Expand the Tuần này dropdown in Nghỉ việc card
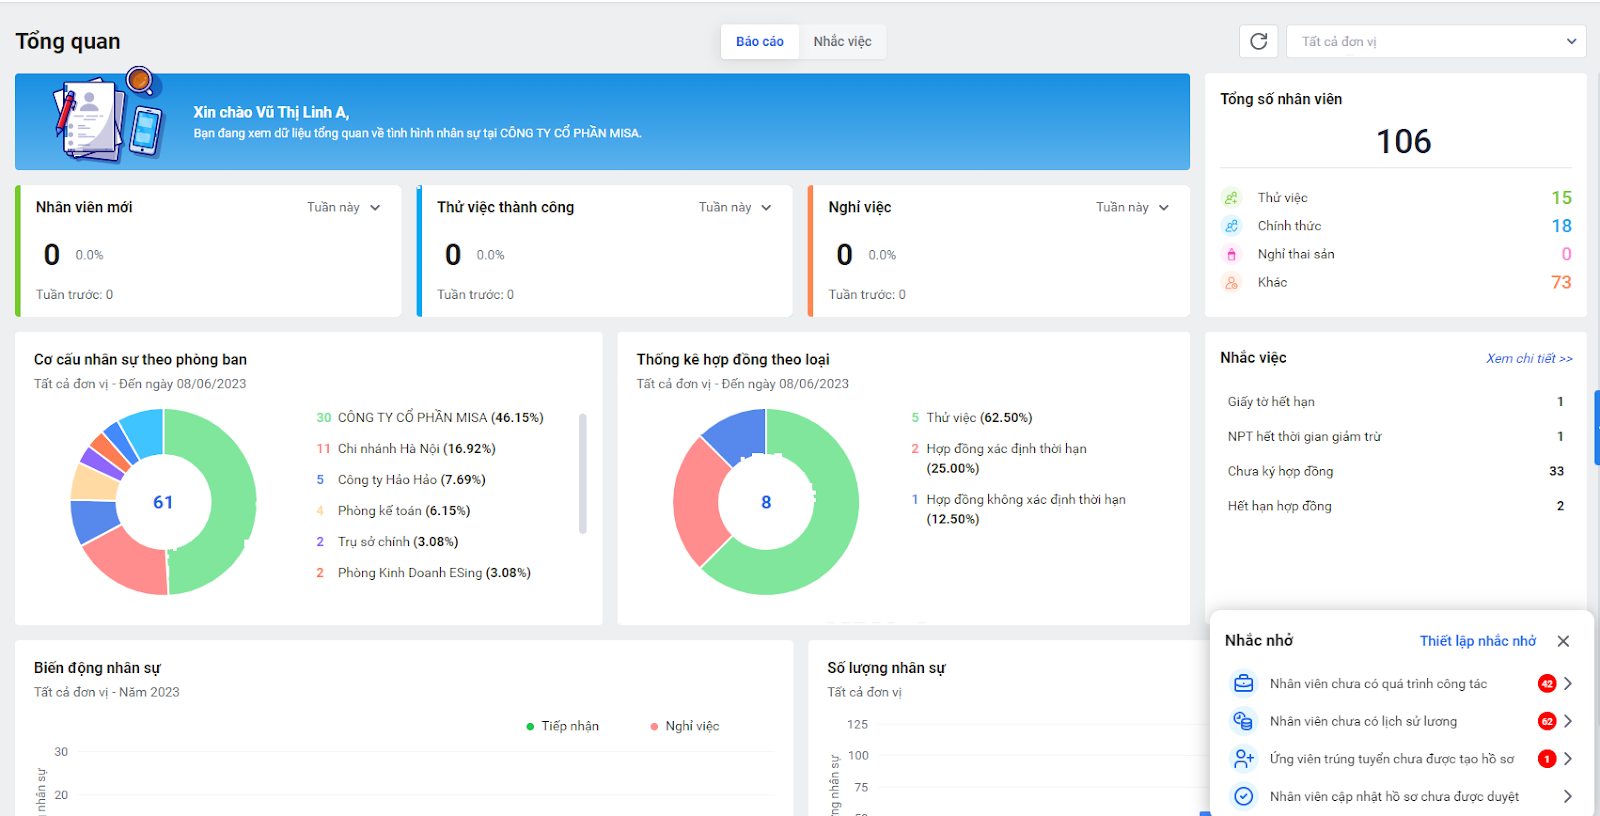1600x816 pixels. pyautogui.click(x=1132, y=207)
